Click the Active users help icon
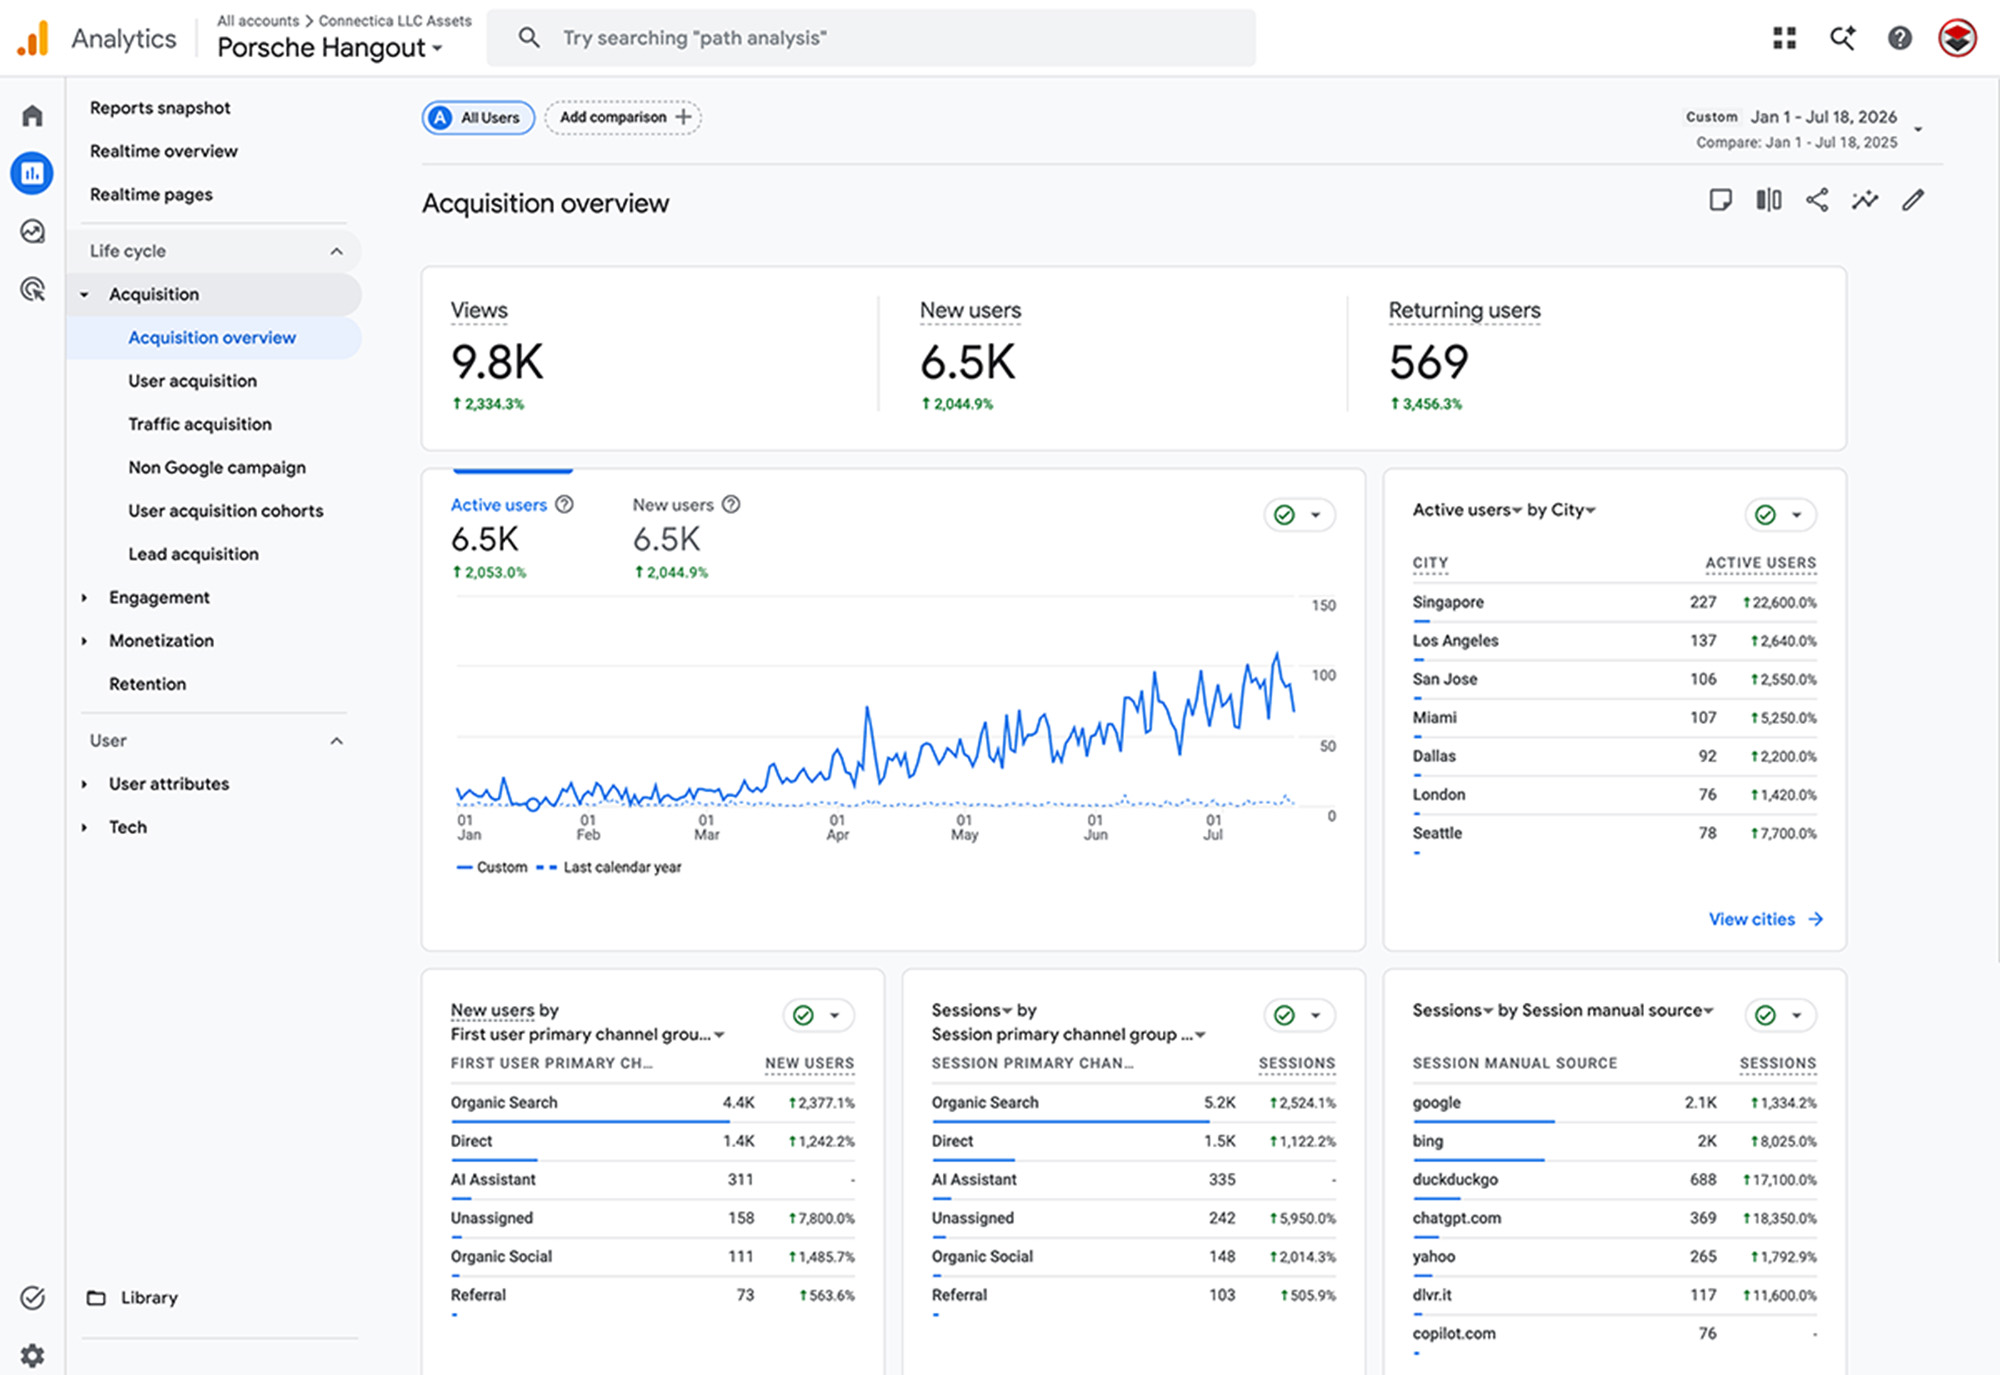The width and height of the screenshot is (2000, 1375). click(564, 504)
